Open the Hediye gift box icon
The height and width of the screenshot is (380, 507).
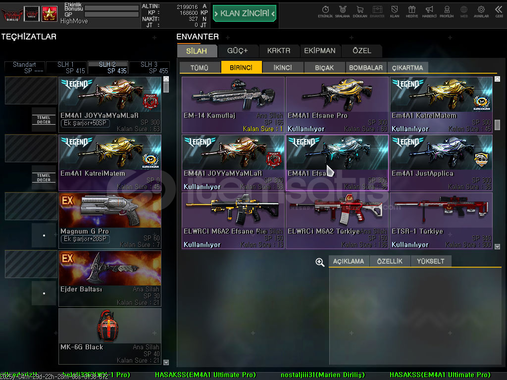[412, 11]
